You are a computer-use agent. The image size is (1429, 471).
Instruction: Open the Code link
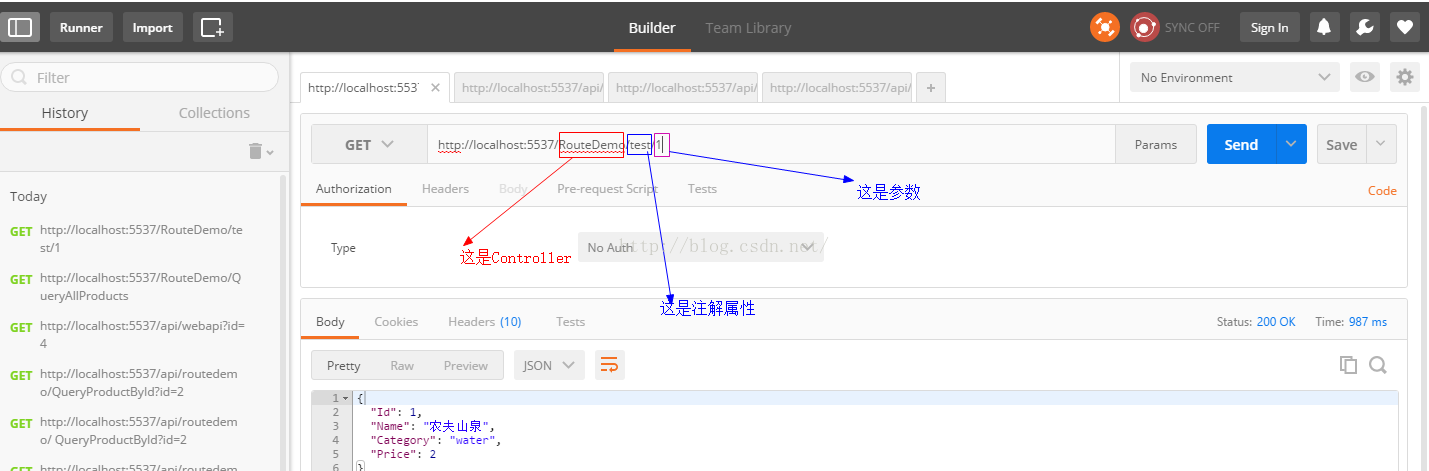1382,190
